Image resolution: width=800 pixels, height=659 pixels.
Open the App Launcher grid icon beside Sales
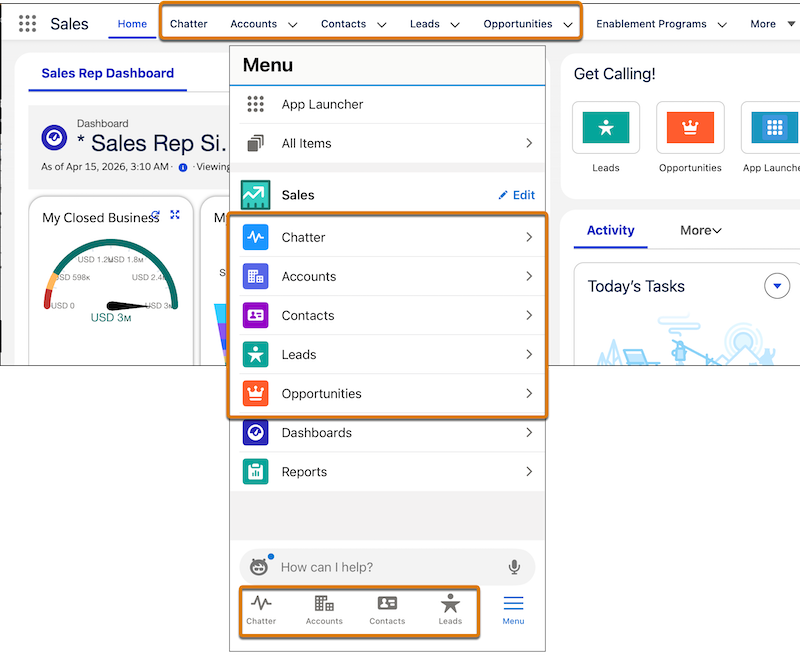[x=27, y=23]
